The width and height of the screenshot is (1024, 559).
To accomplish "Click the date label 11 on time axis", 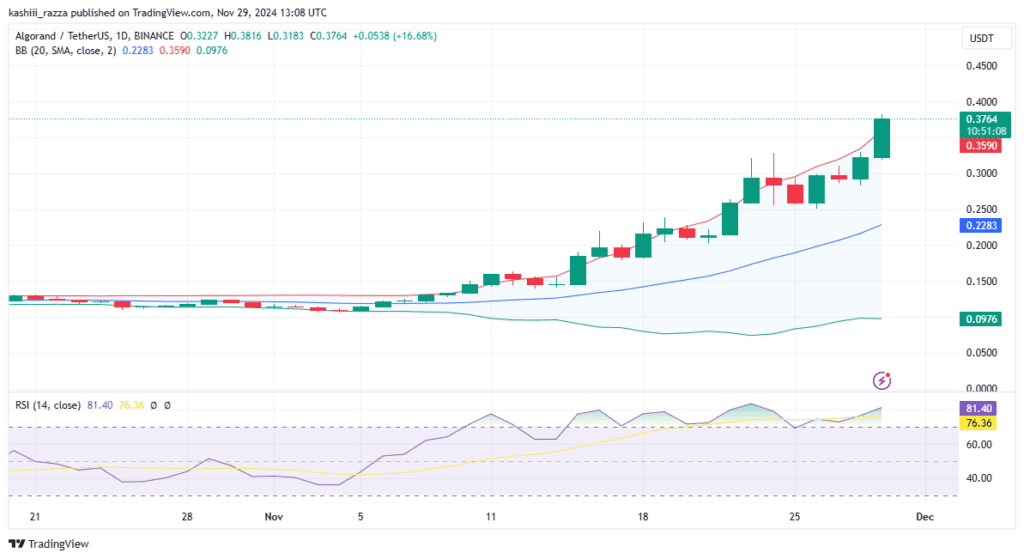I will tap(490, 517).
